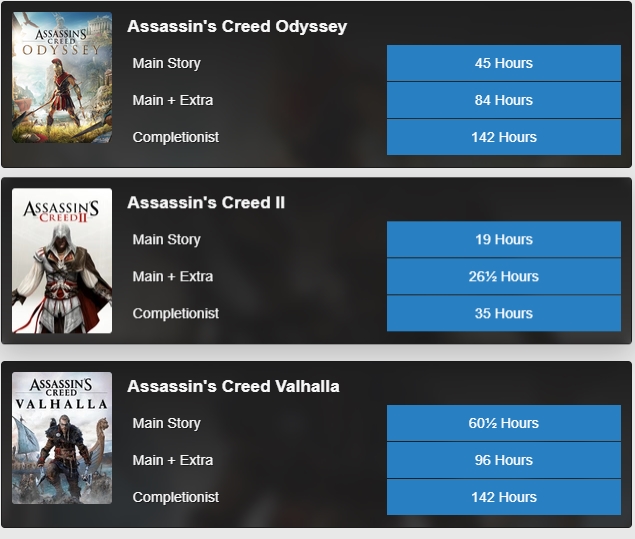Click Main Story label under Odyssey
Screen dimensions: 635x539
point(167,63)
